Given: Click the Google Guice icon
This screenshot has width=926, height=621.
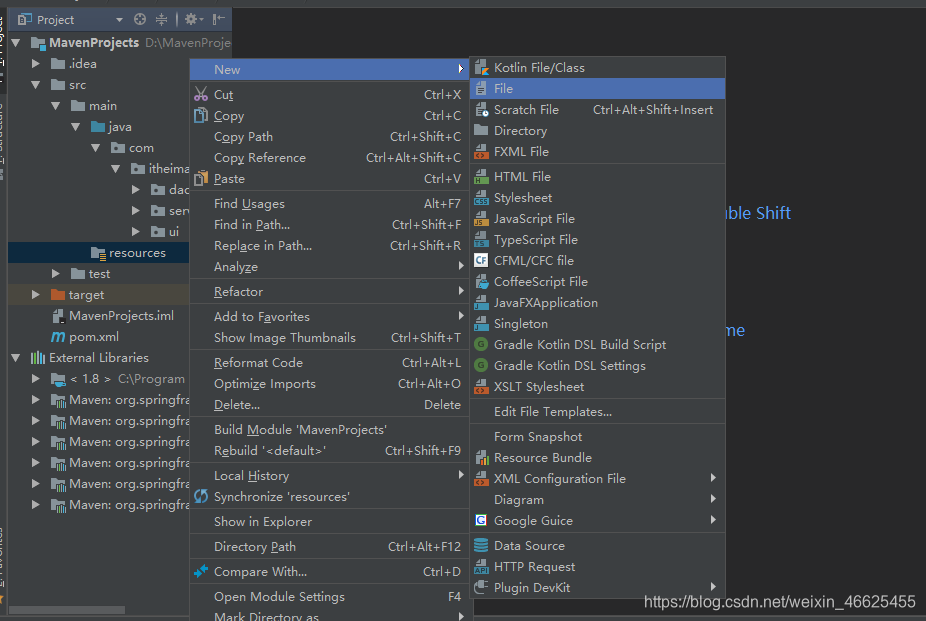Looking at the screenshot, I should coord(481,521).
